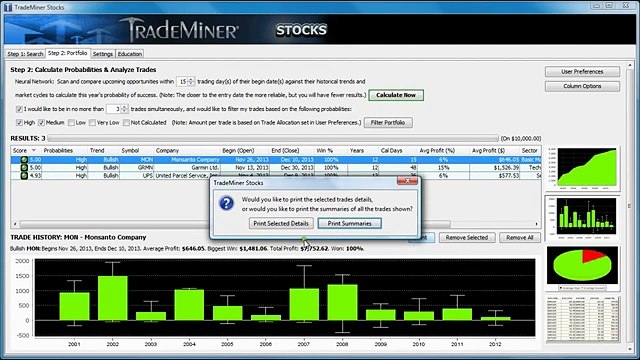Click the question mark icon in the dialog

click(x=227, y=203)
